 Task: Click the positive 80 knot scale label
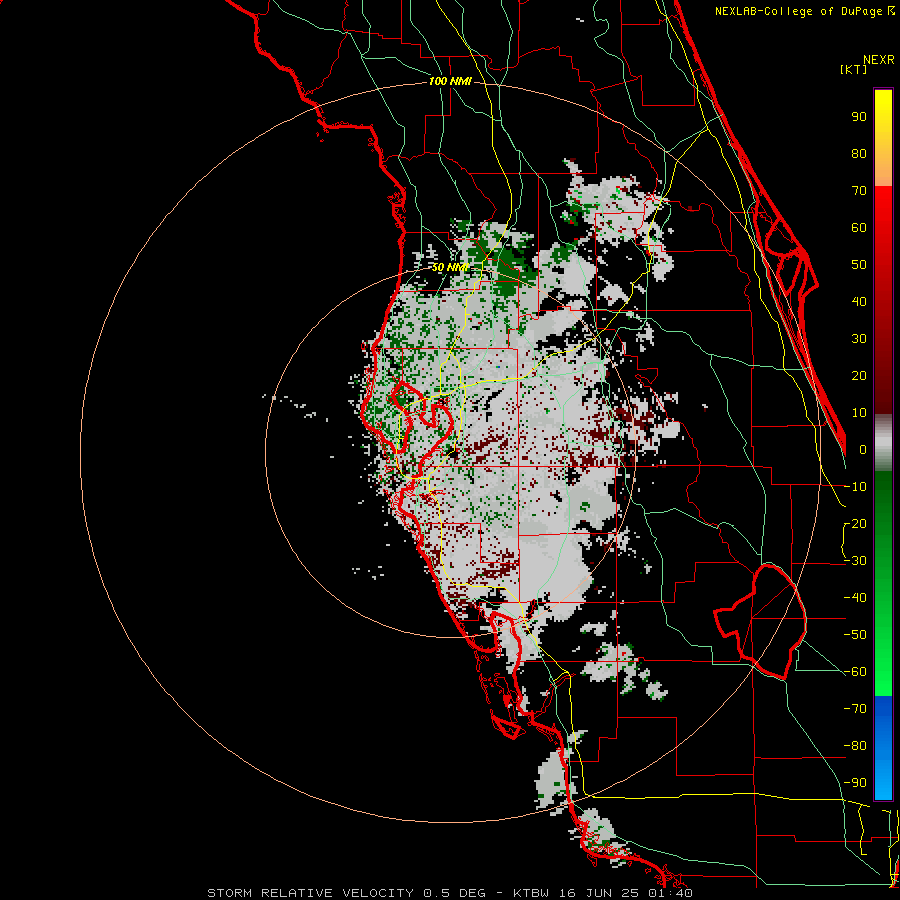point(859,154)
